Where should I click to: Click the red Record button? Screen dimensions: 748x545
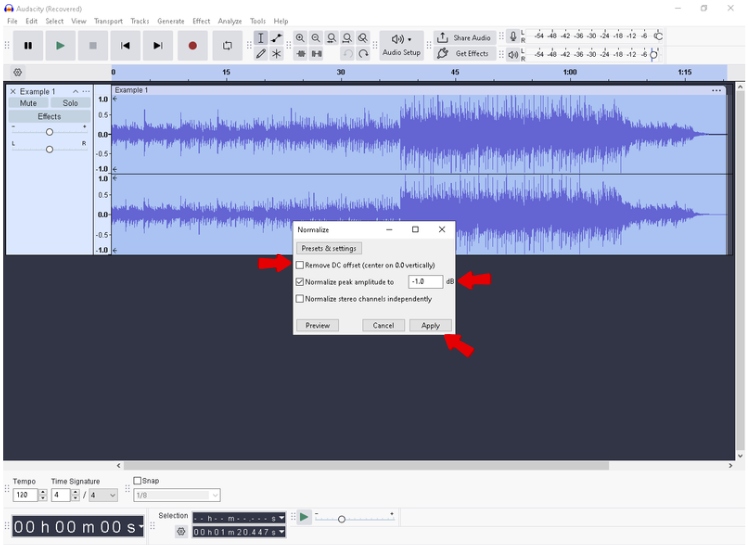[193, 45]
